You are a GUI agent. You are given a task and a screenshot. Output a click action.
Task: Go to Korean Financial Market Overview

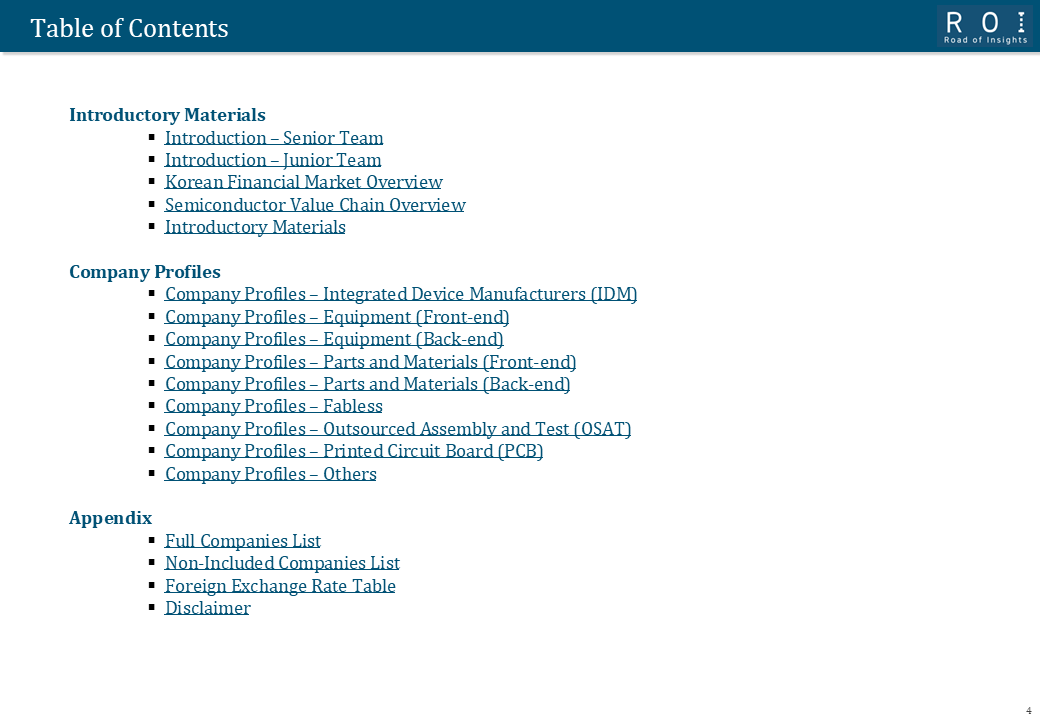[x=304, y=182]
